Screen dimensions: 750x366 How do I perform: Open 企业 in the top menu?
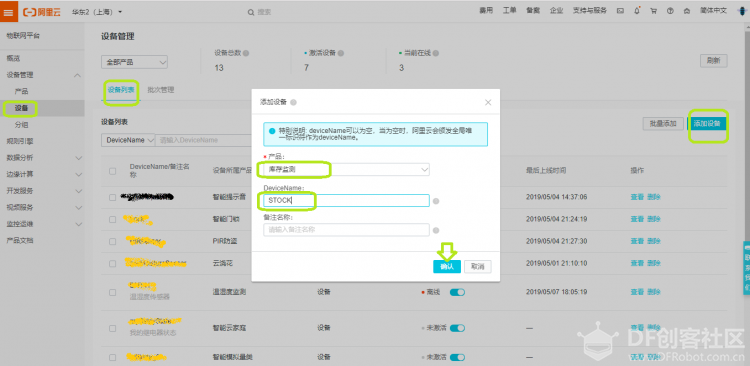click(556, 11)
